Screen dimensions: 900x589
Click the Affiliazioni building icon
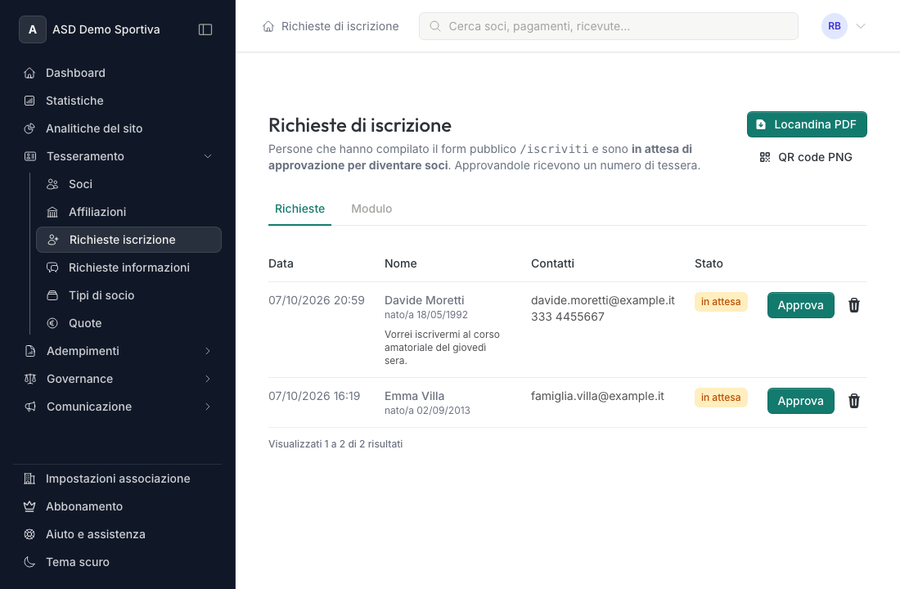52,212
